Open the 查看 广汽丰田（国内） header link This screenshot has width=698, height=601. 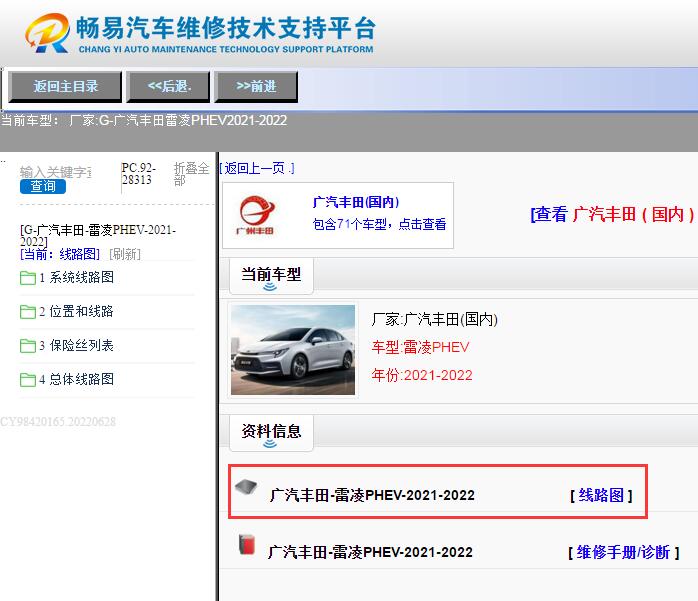613,214
